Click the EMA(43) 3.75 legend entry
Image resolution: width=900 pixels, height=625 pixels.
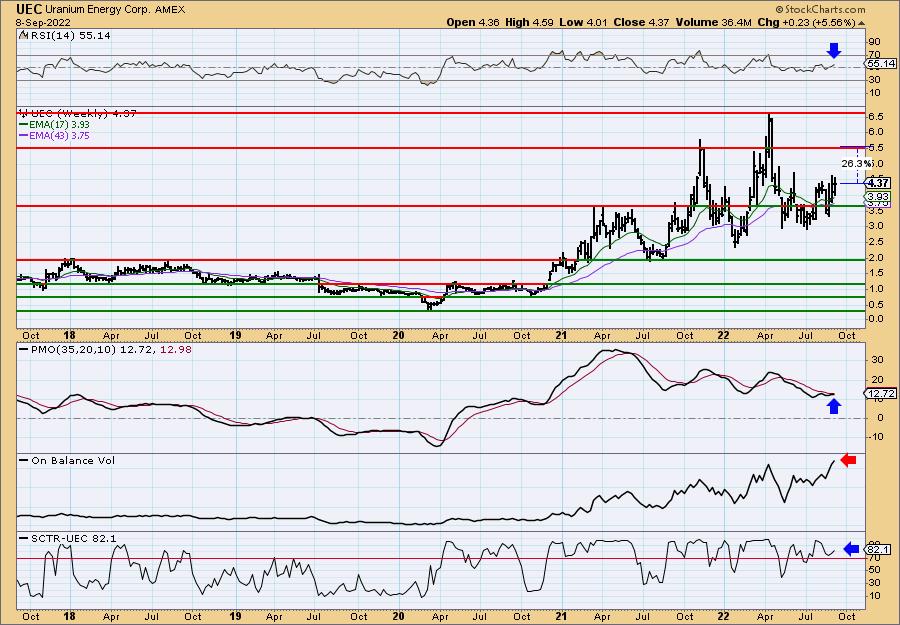[x=61, y=136]
